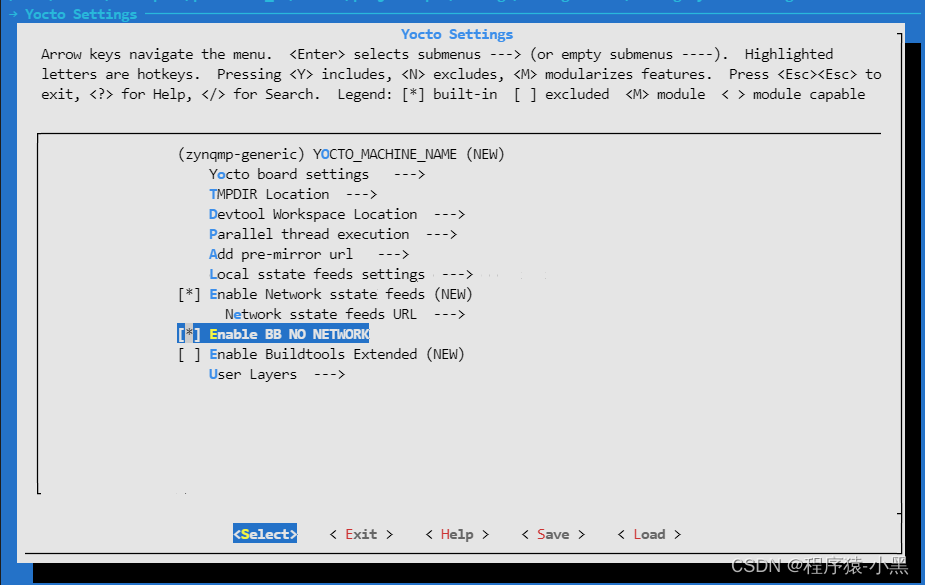Click the Save button
This screenshot has height=585, width=925.
[553, 534]
